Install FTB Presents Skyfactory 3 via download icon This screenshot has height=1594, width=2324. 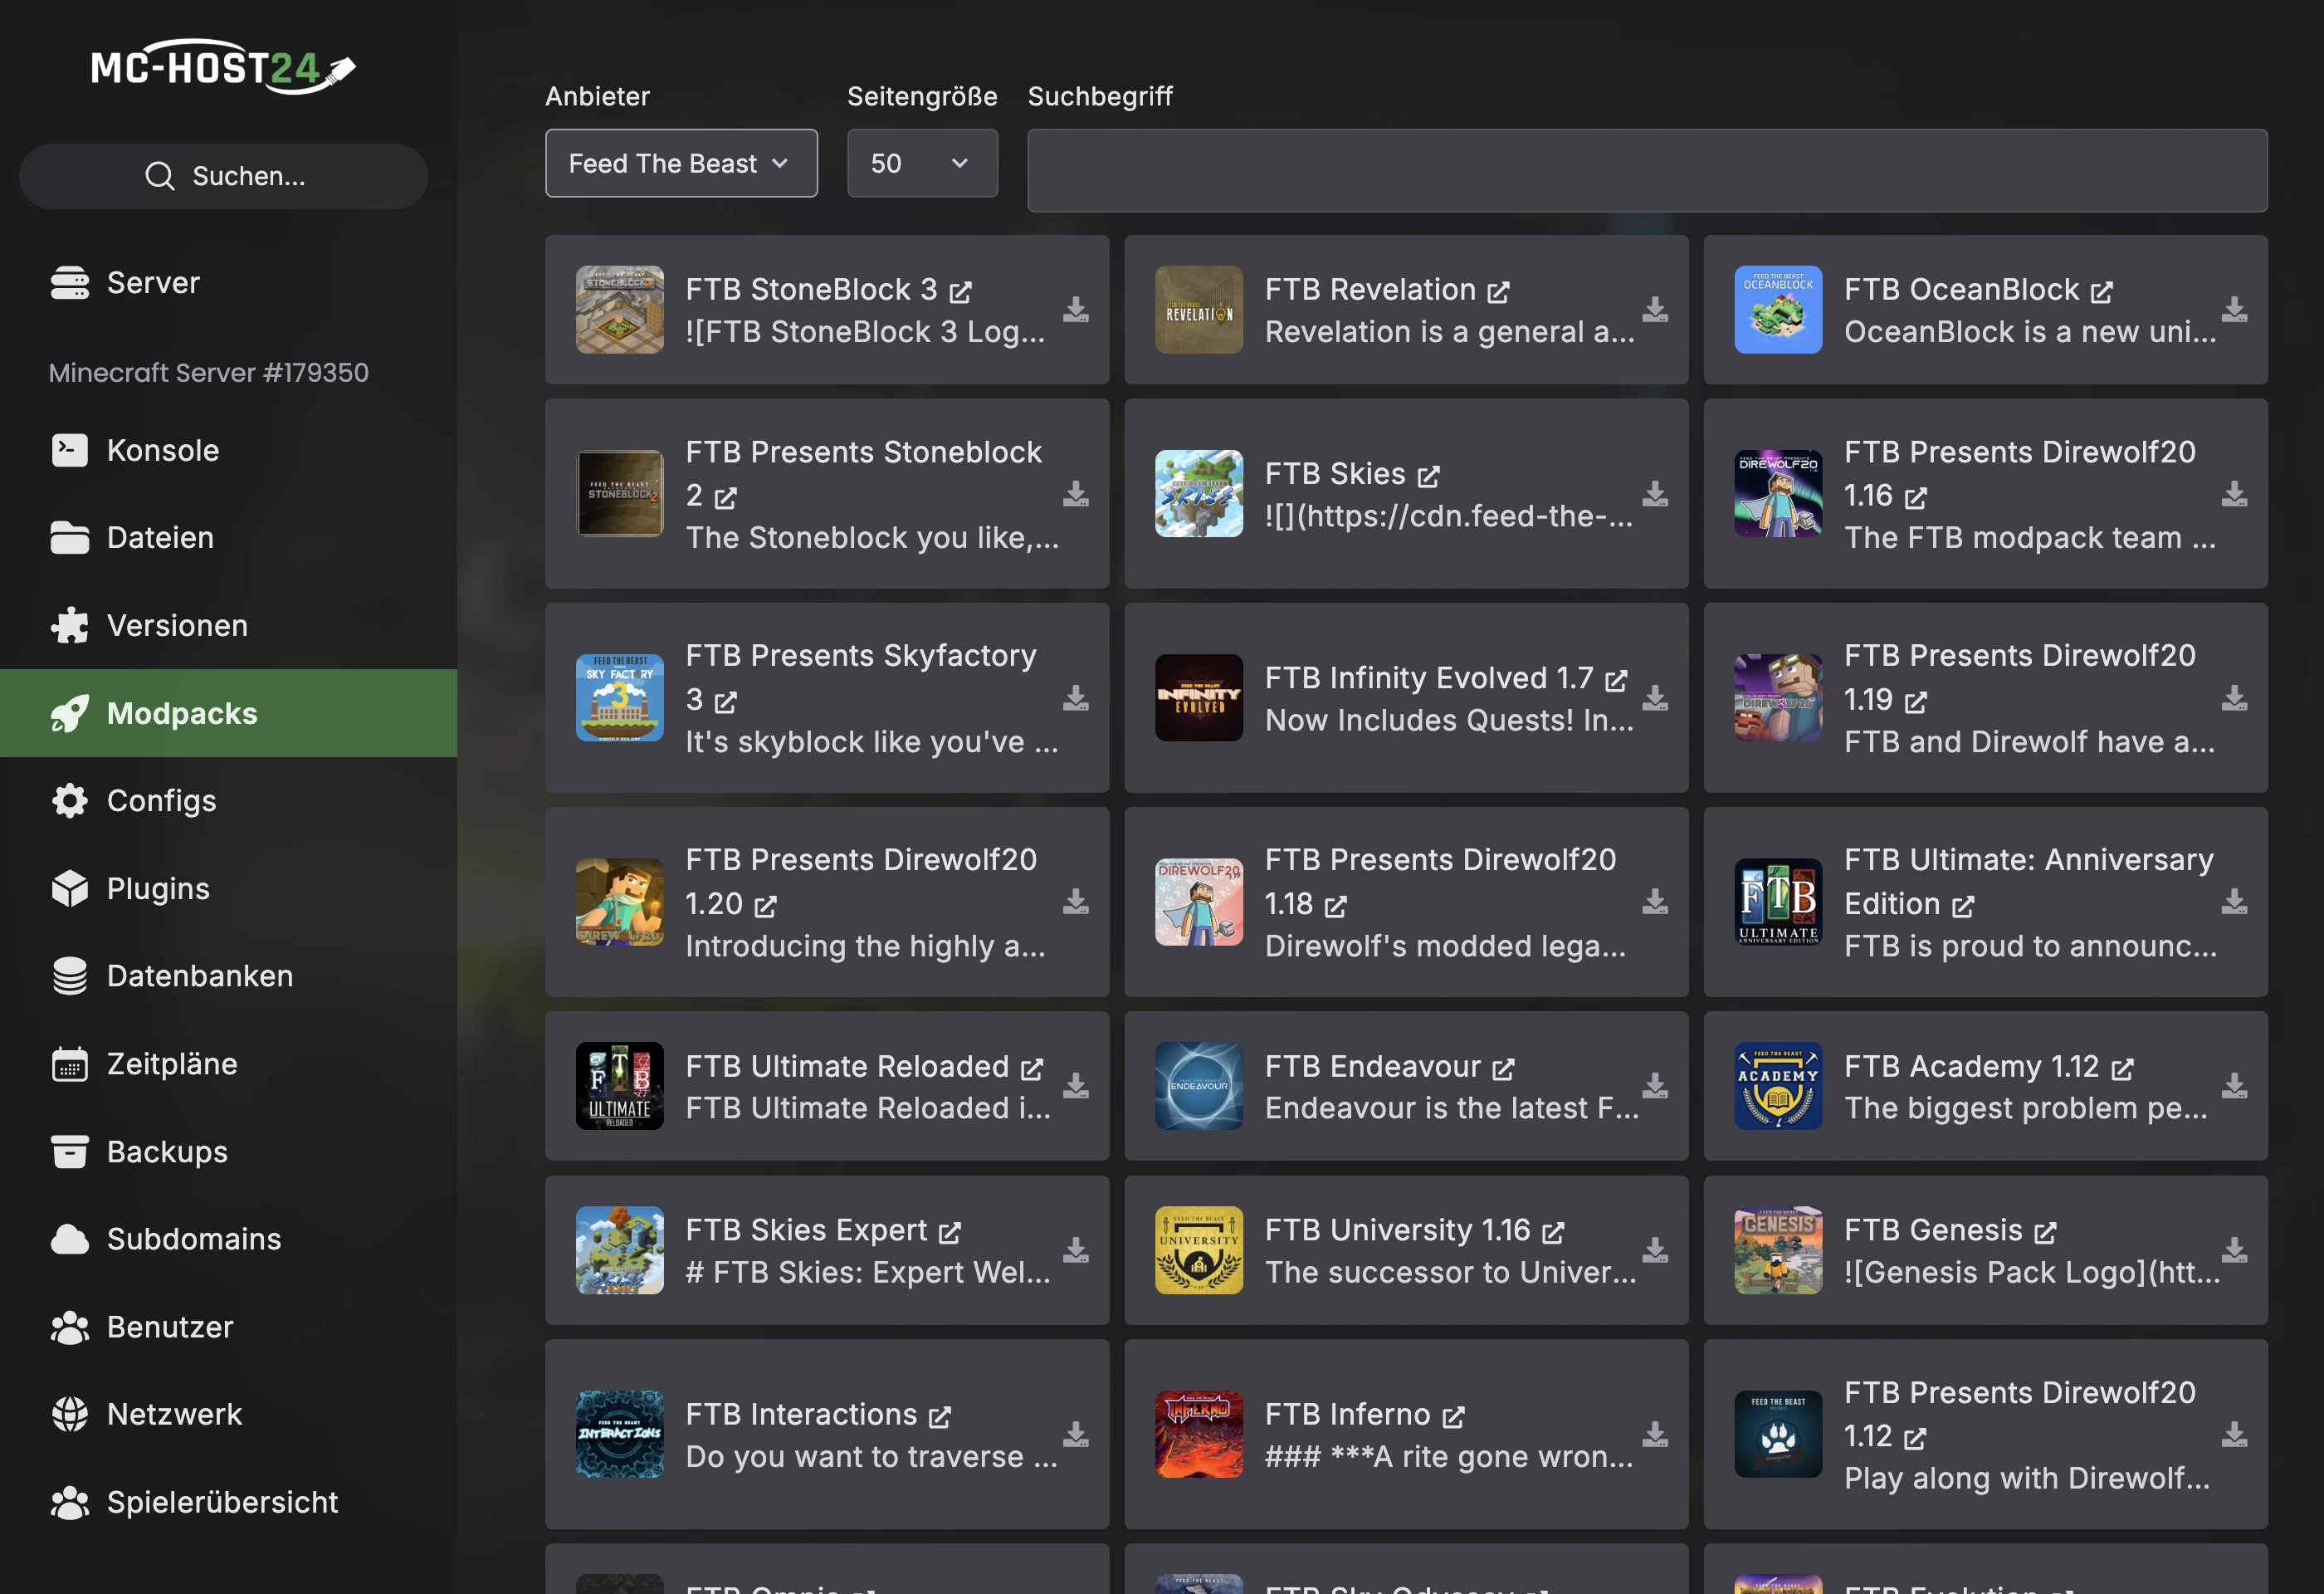click(x=1075, y=697)
